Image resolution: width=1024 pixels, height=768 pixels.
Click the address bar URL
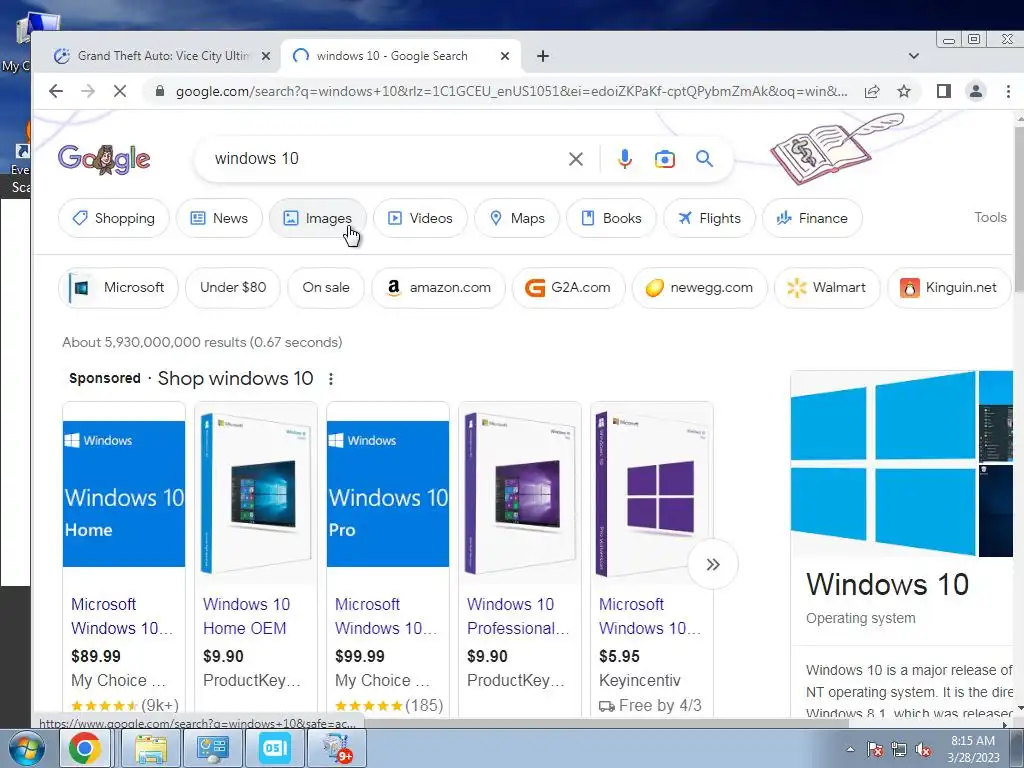pos(511,91)
